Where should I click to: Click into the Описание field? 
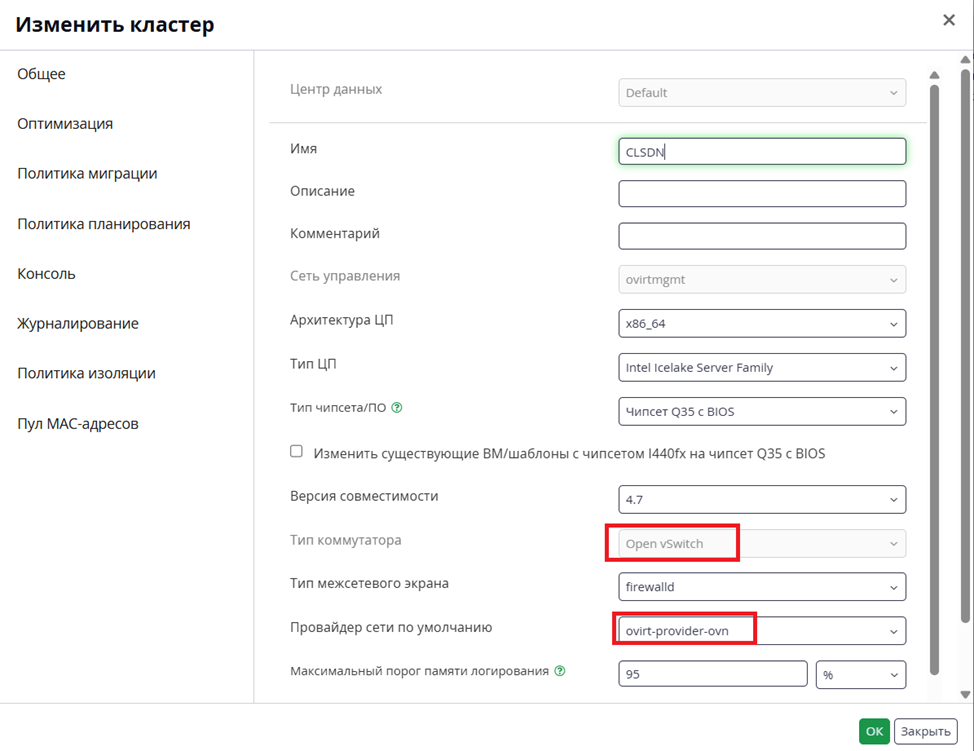[762, 194]
